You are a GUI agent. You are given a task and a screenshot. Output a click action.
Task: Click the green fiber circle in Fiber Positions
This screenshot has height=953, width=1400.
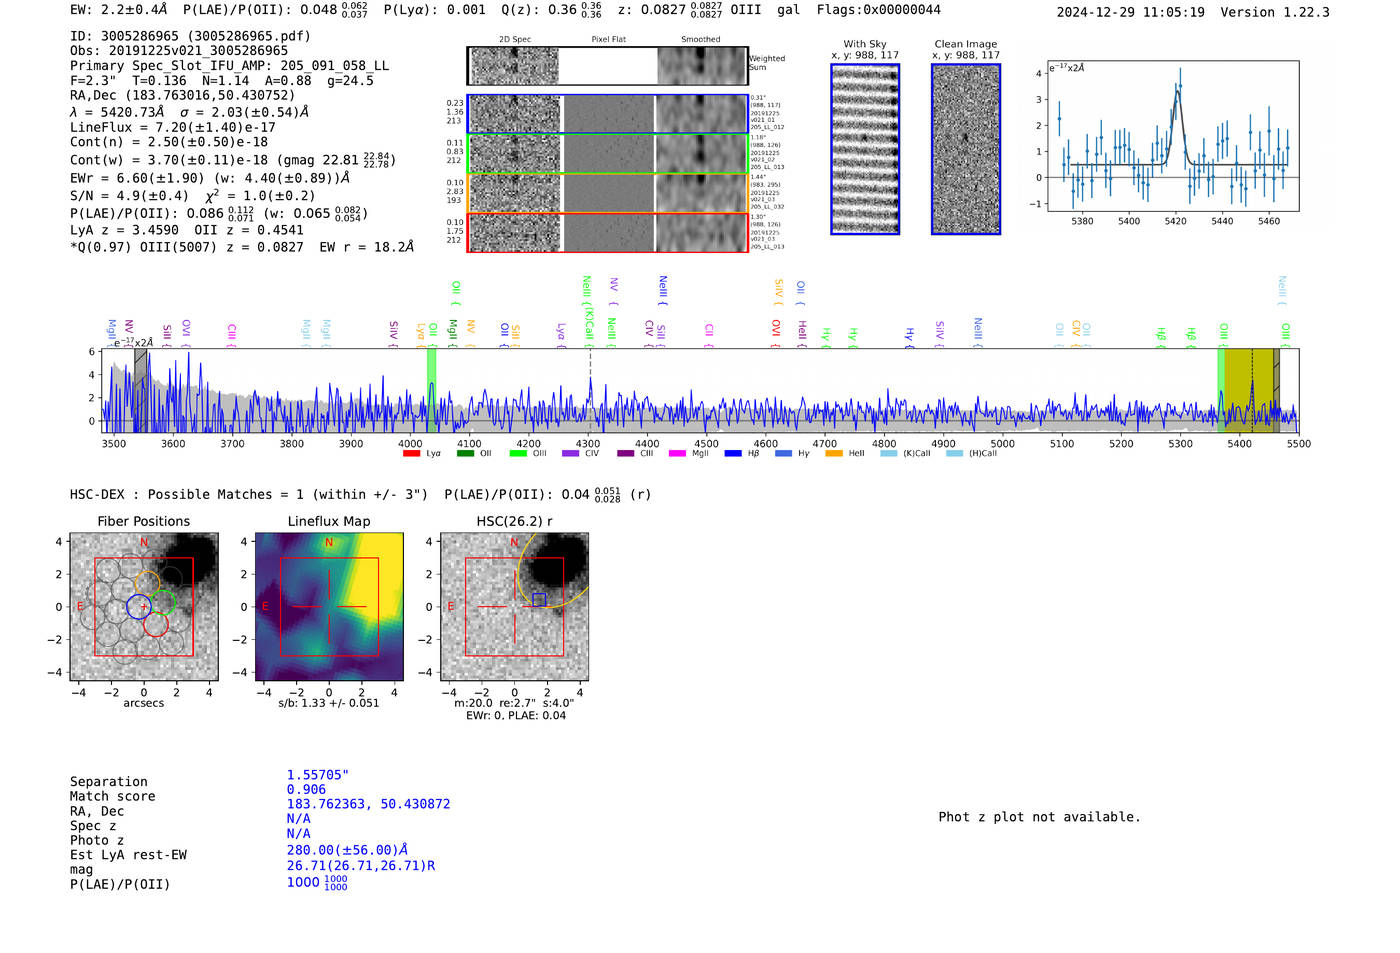pos(163,602)
